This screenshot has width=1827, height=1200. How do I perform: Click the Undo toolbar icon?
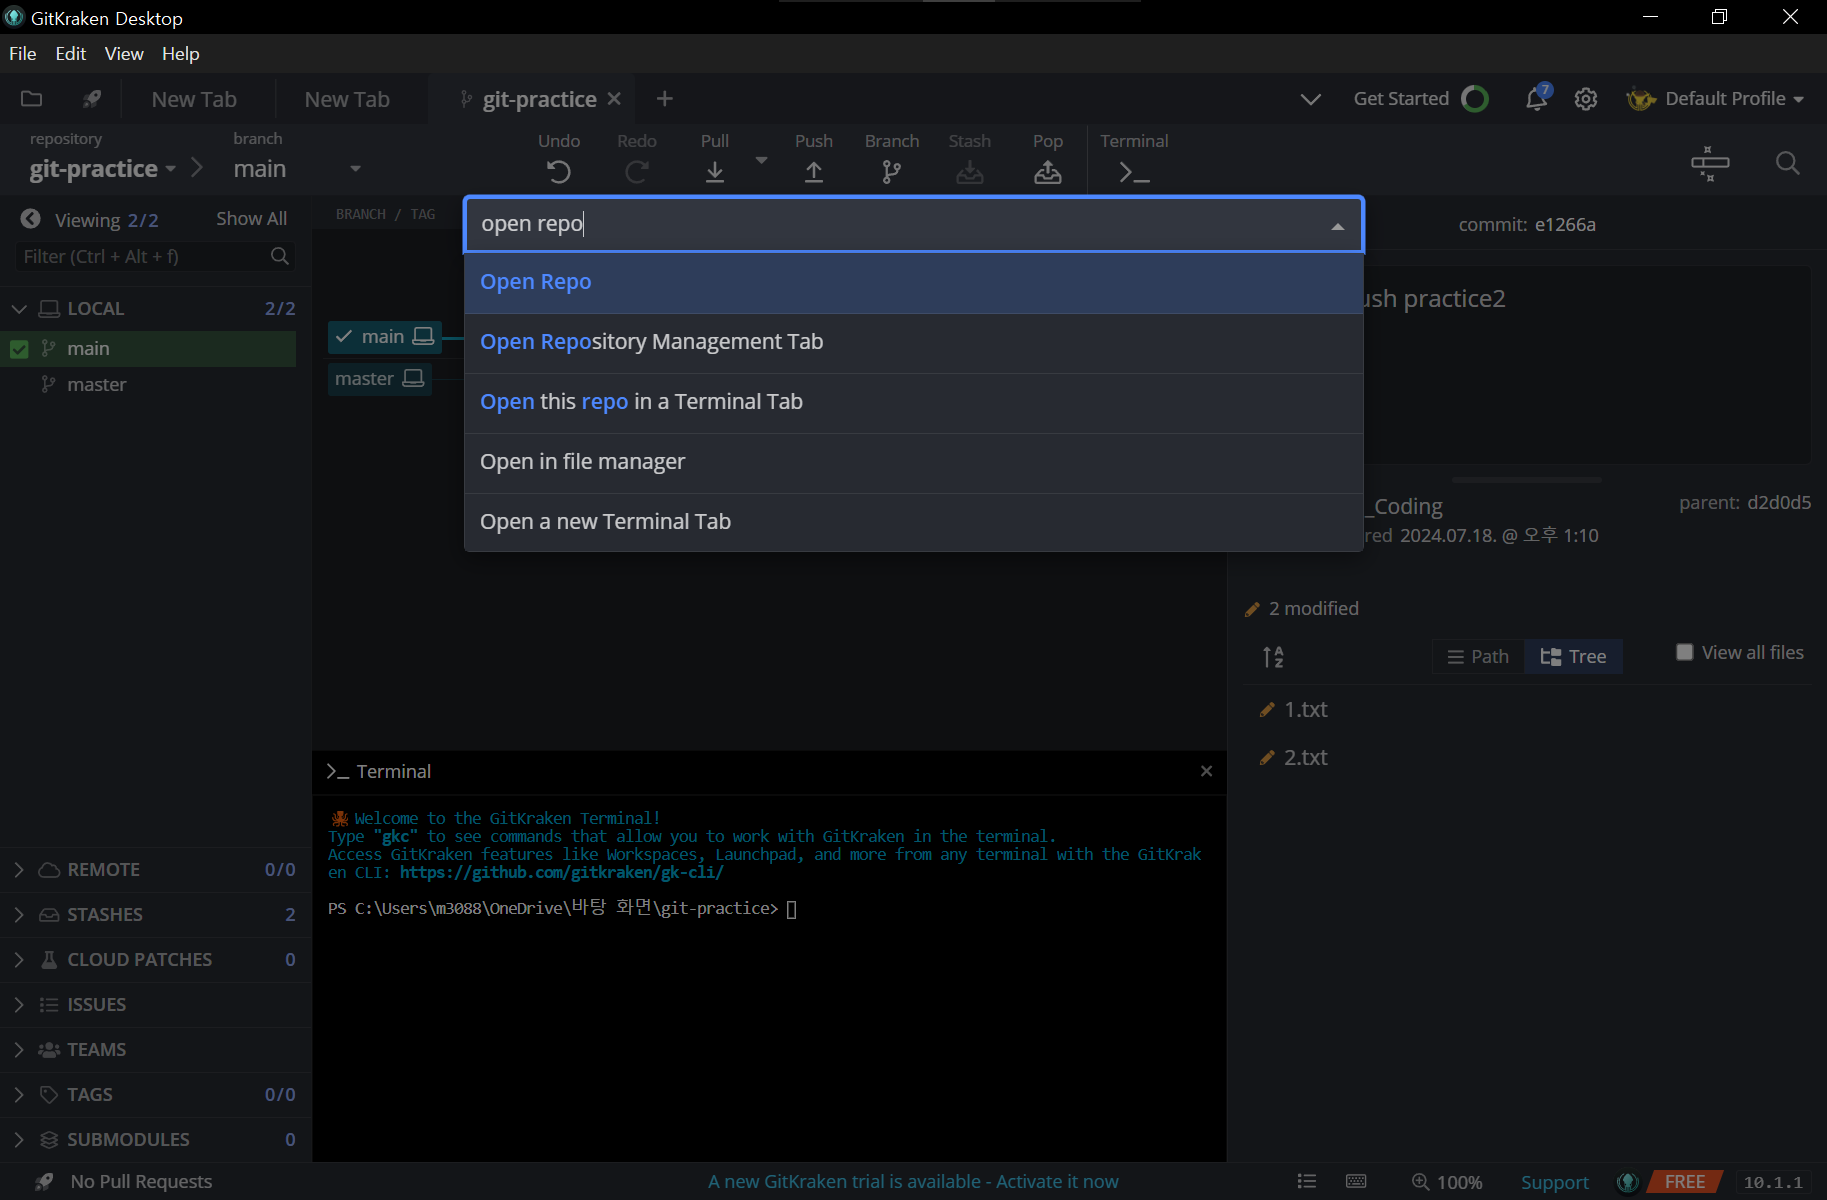click(x=559, y=172)
